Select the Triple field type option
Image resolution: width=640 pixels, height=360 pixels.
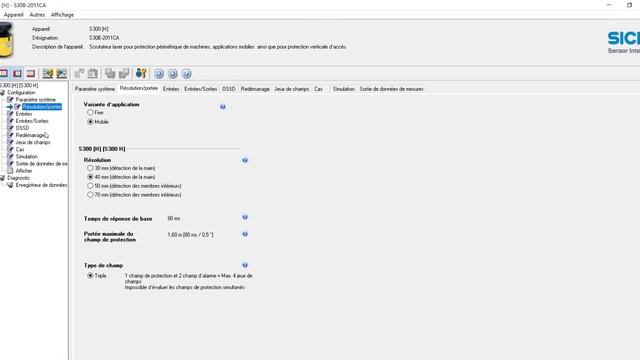90,276
